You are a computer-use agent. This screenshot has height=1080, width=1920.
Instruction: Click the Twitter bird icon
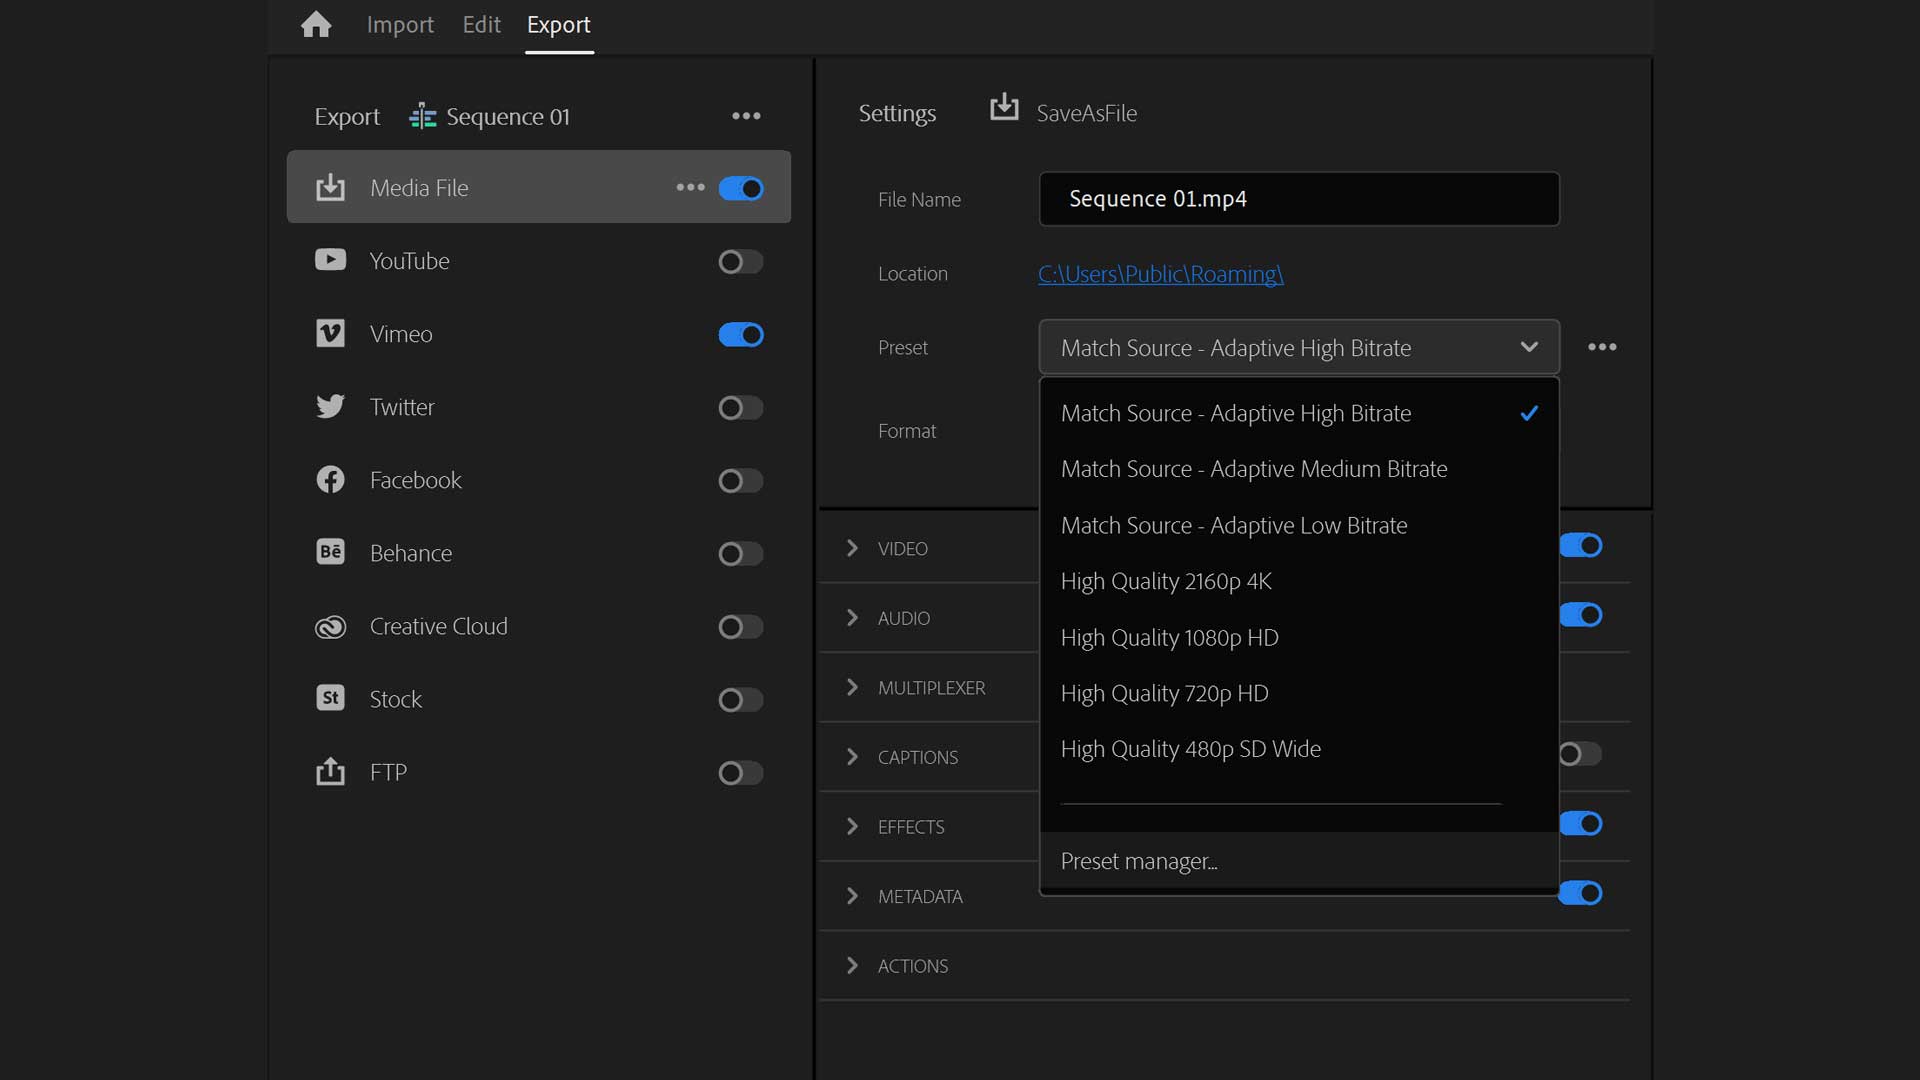pyautogui.click(x=330, y=406)
